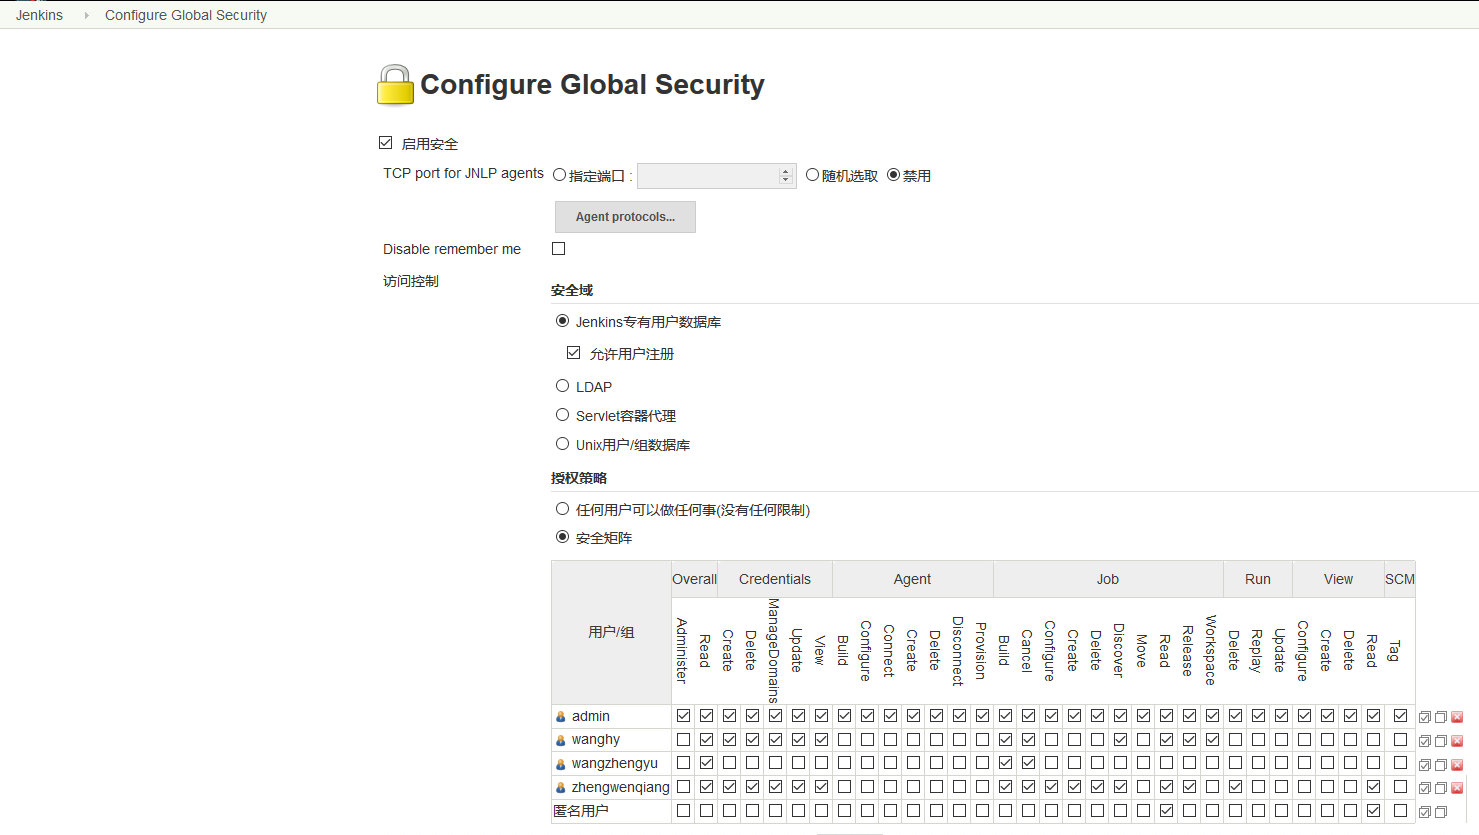Remove zhengwenqiang row with red X

[1457, 788]
